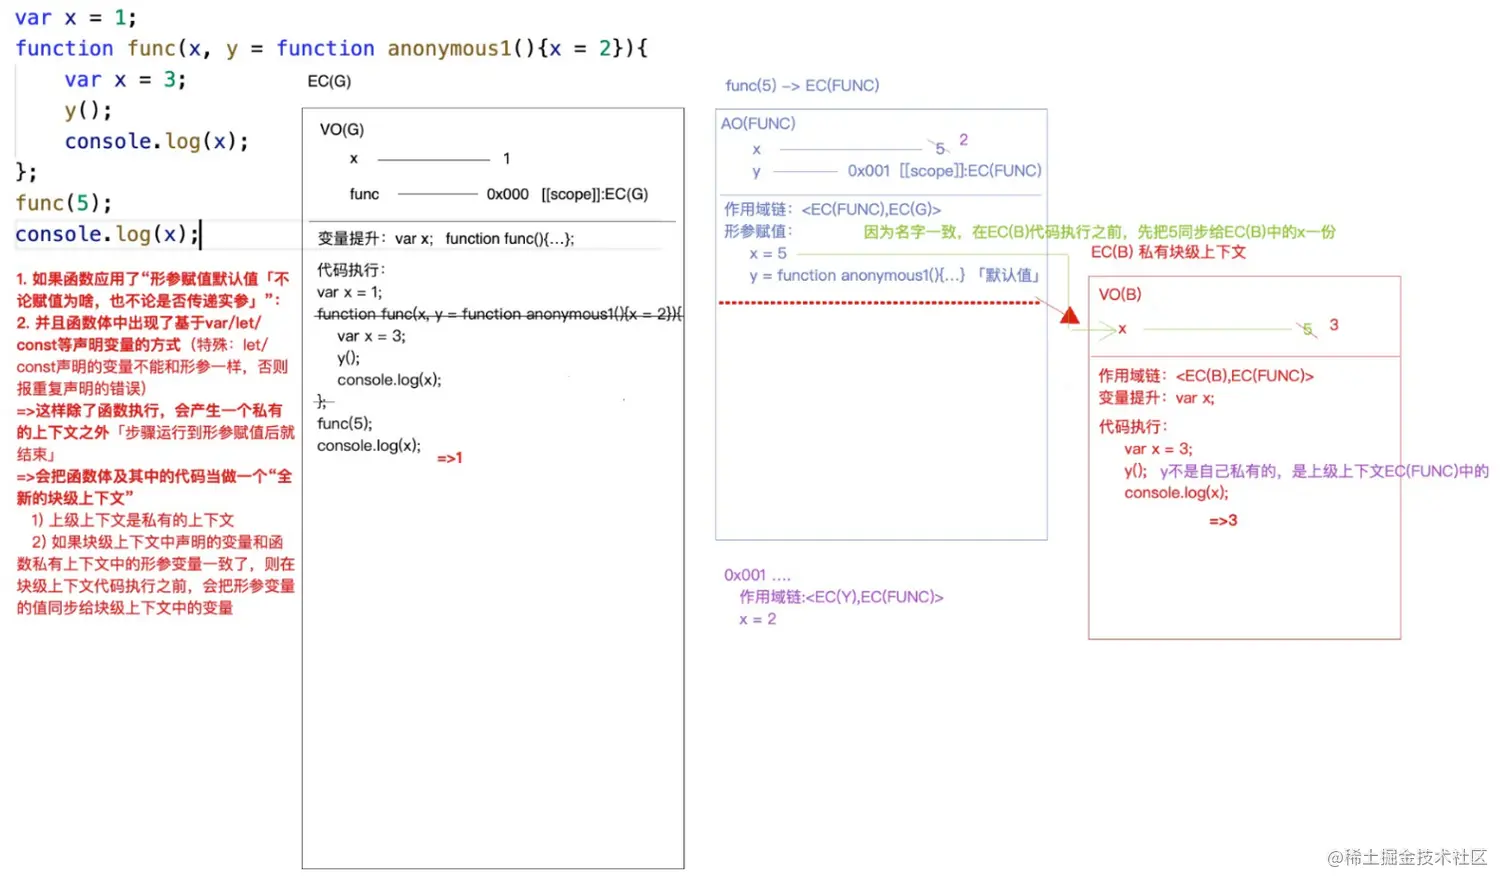
Task: Select the "y = function anonymous1(){...}" default value line
Action: click(895, 275)
